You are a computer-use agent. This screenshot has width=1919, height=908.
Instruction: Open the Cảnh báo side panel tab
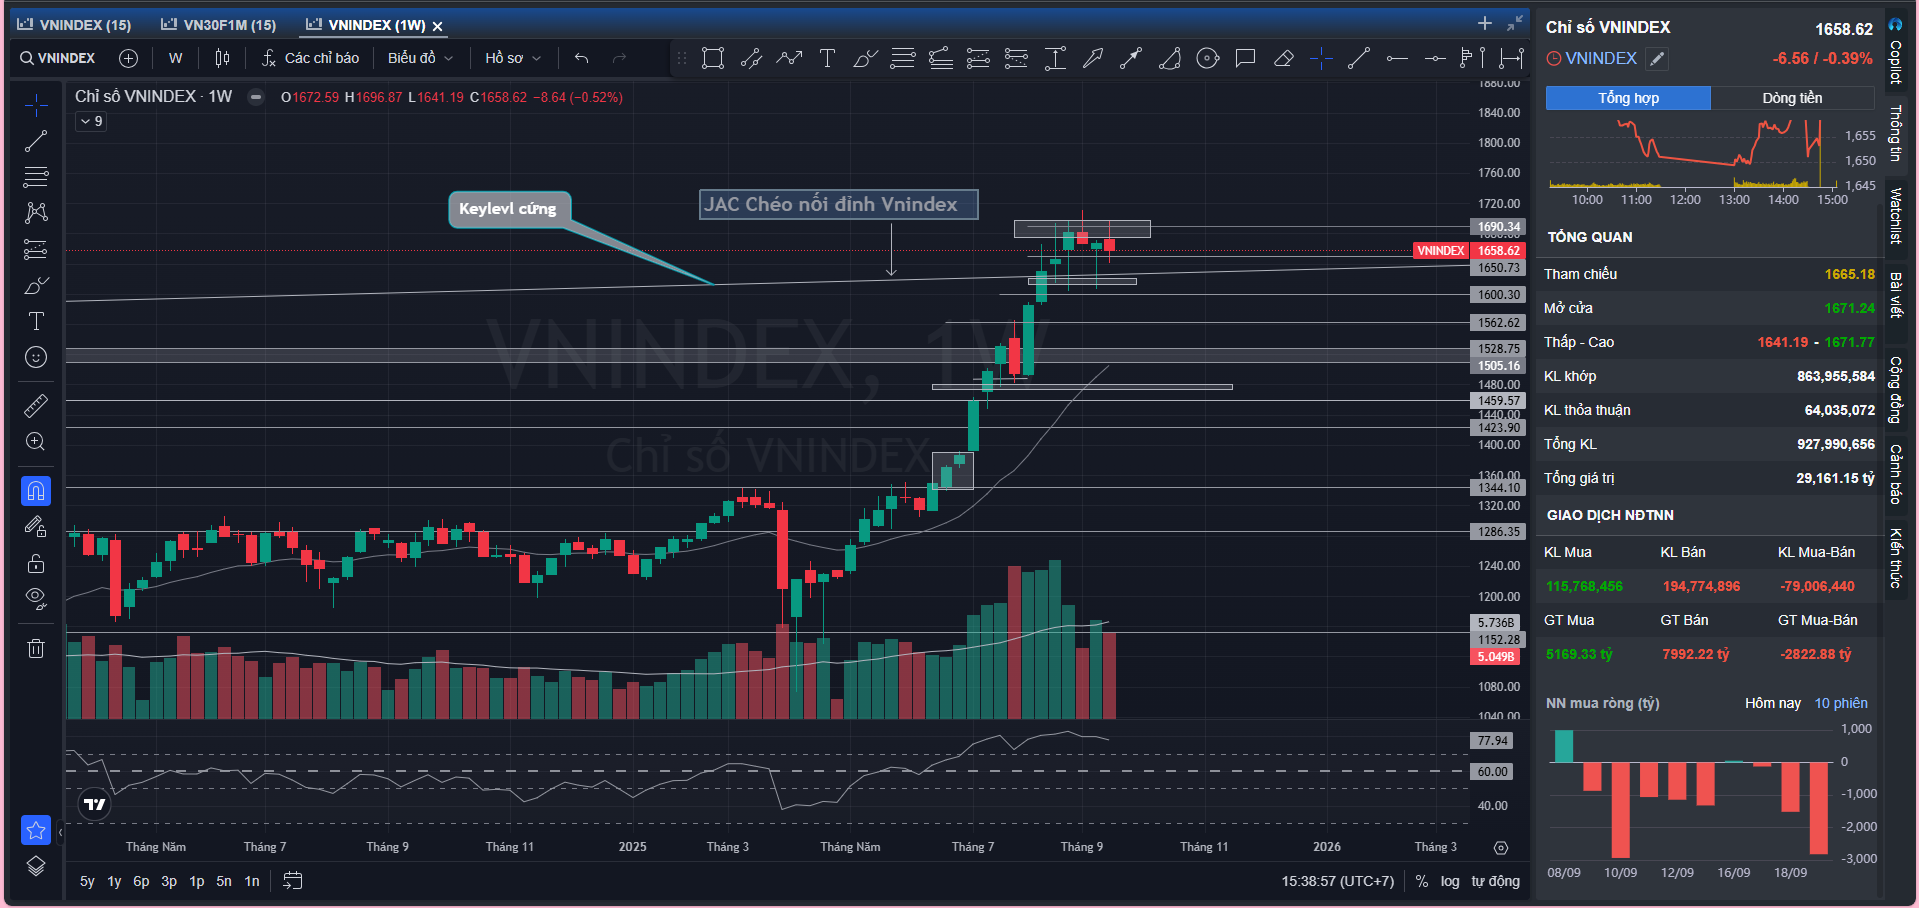1895,474
